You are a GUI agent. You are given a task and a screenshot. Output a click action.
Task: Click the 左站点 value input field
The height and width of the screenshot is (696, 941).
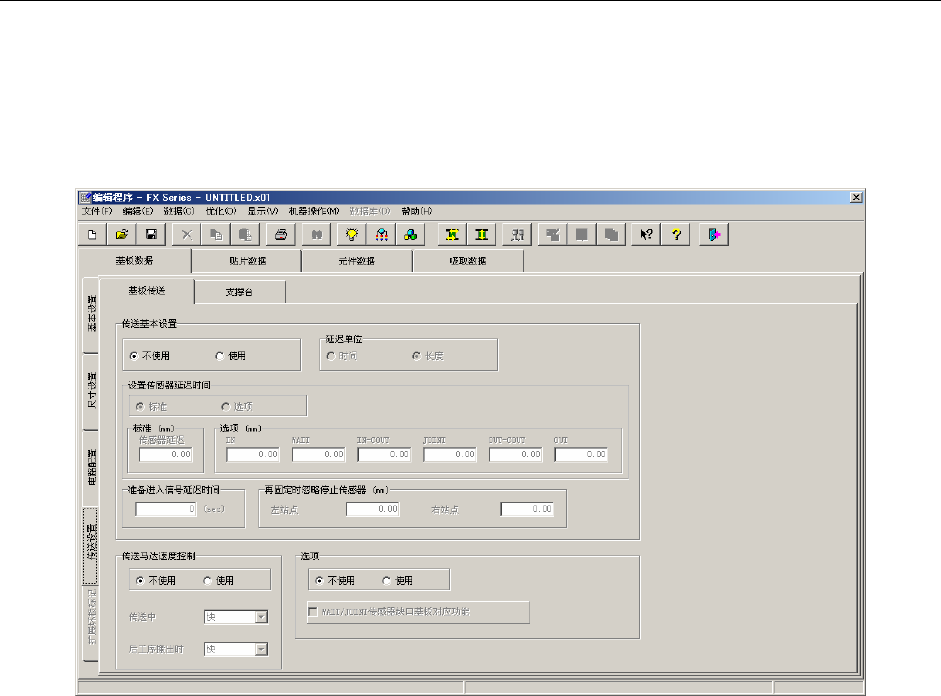(x=372, y=509)
